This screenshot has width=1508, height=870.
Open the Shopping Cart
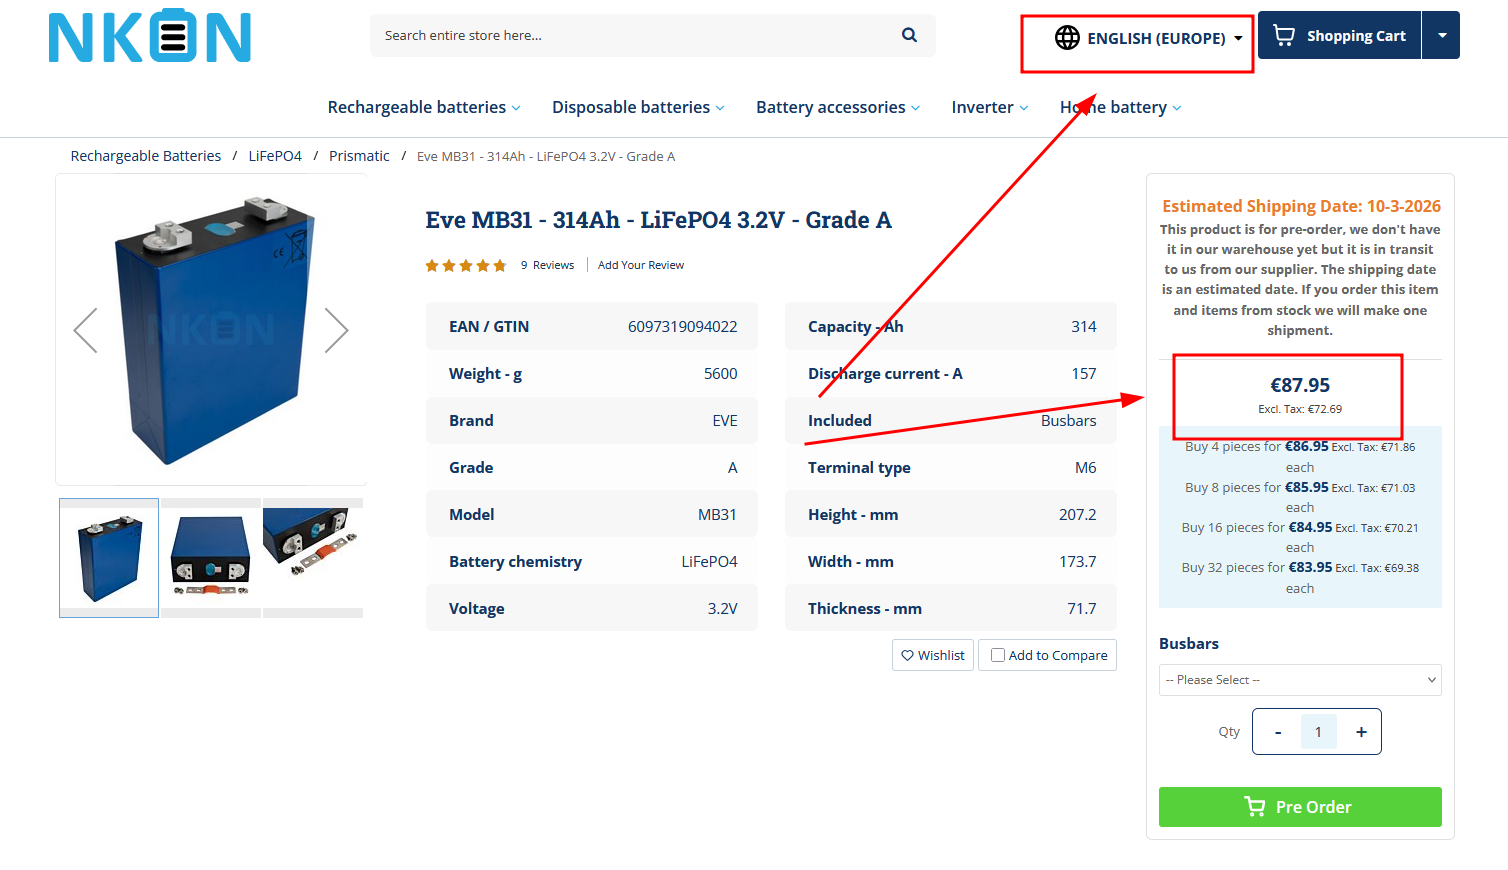coord(1340,36)
